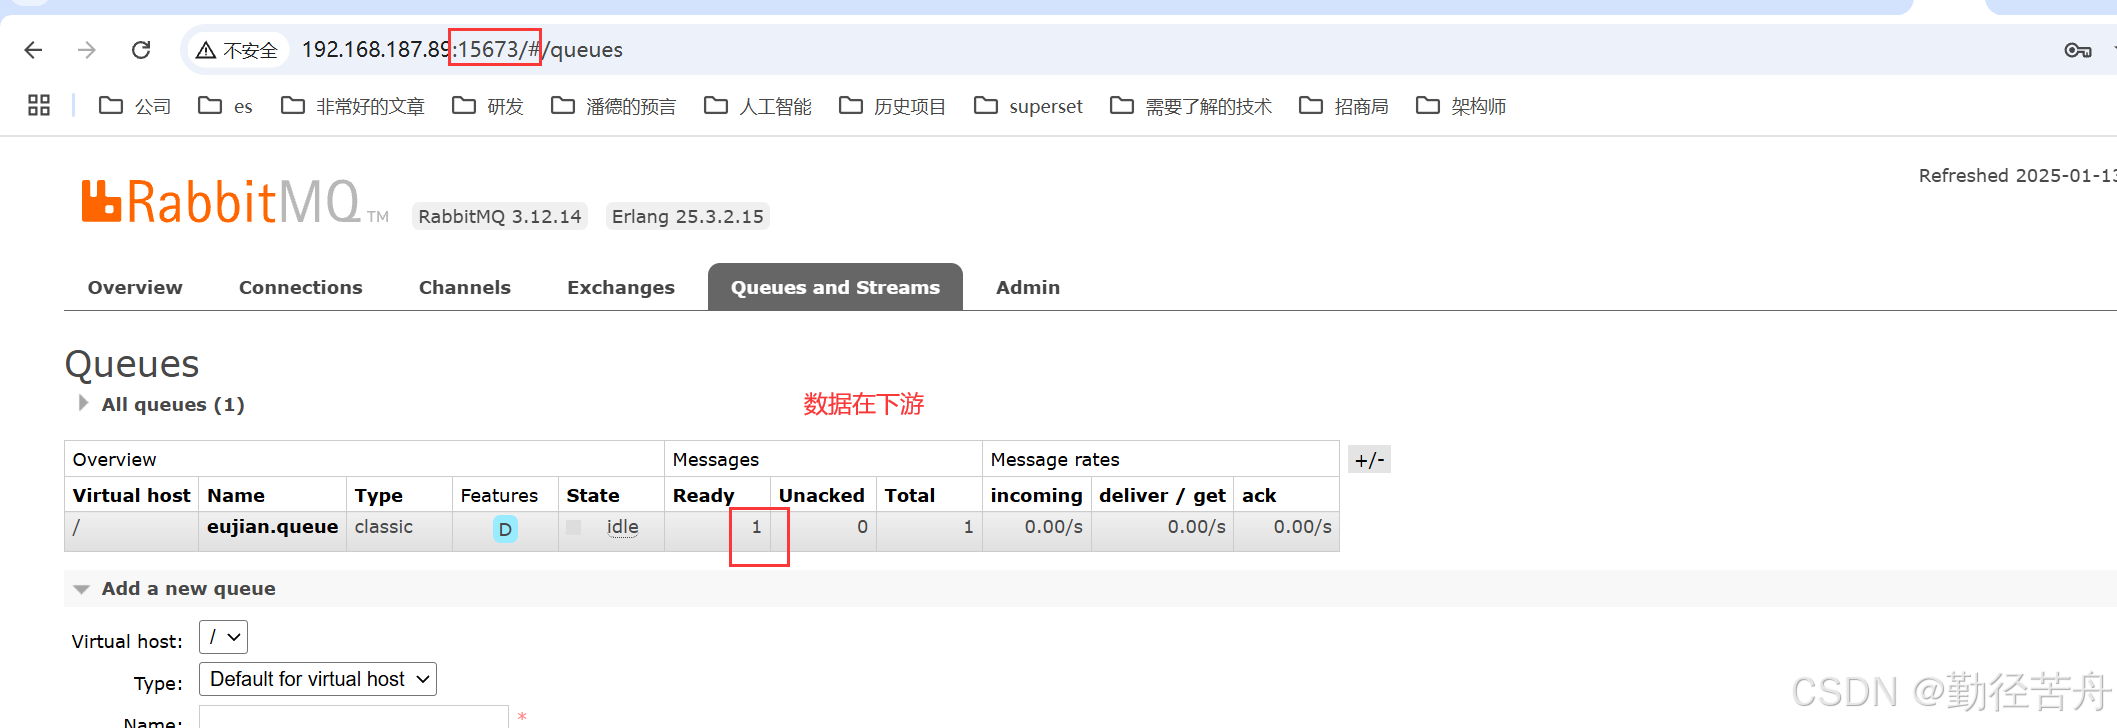Open the not-secure site warning badge
This screenshot has width=2117, height=728.
pyautogui.click(x=237, y=50)
